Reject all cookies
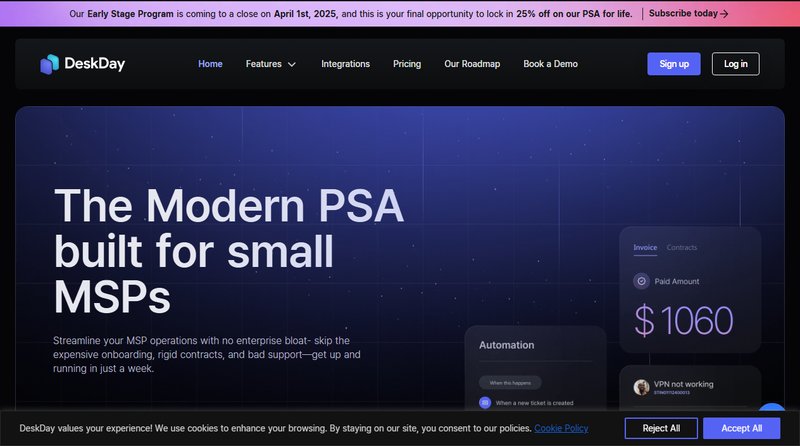 [661, 428]
